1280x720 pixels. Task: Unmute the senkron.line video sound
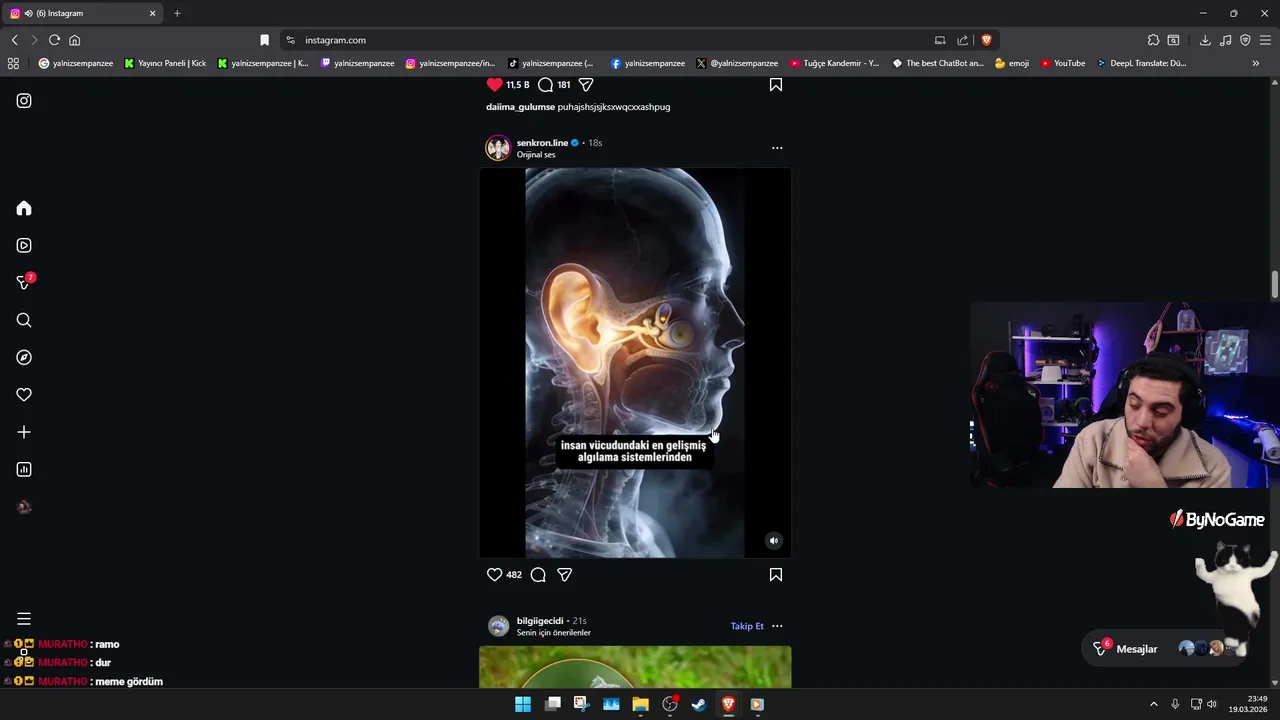point(773,540)
